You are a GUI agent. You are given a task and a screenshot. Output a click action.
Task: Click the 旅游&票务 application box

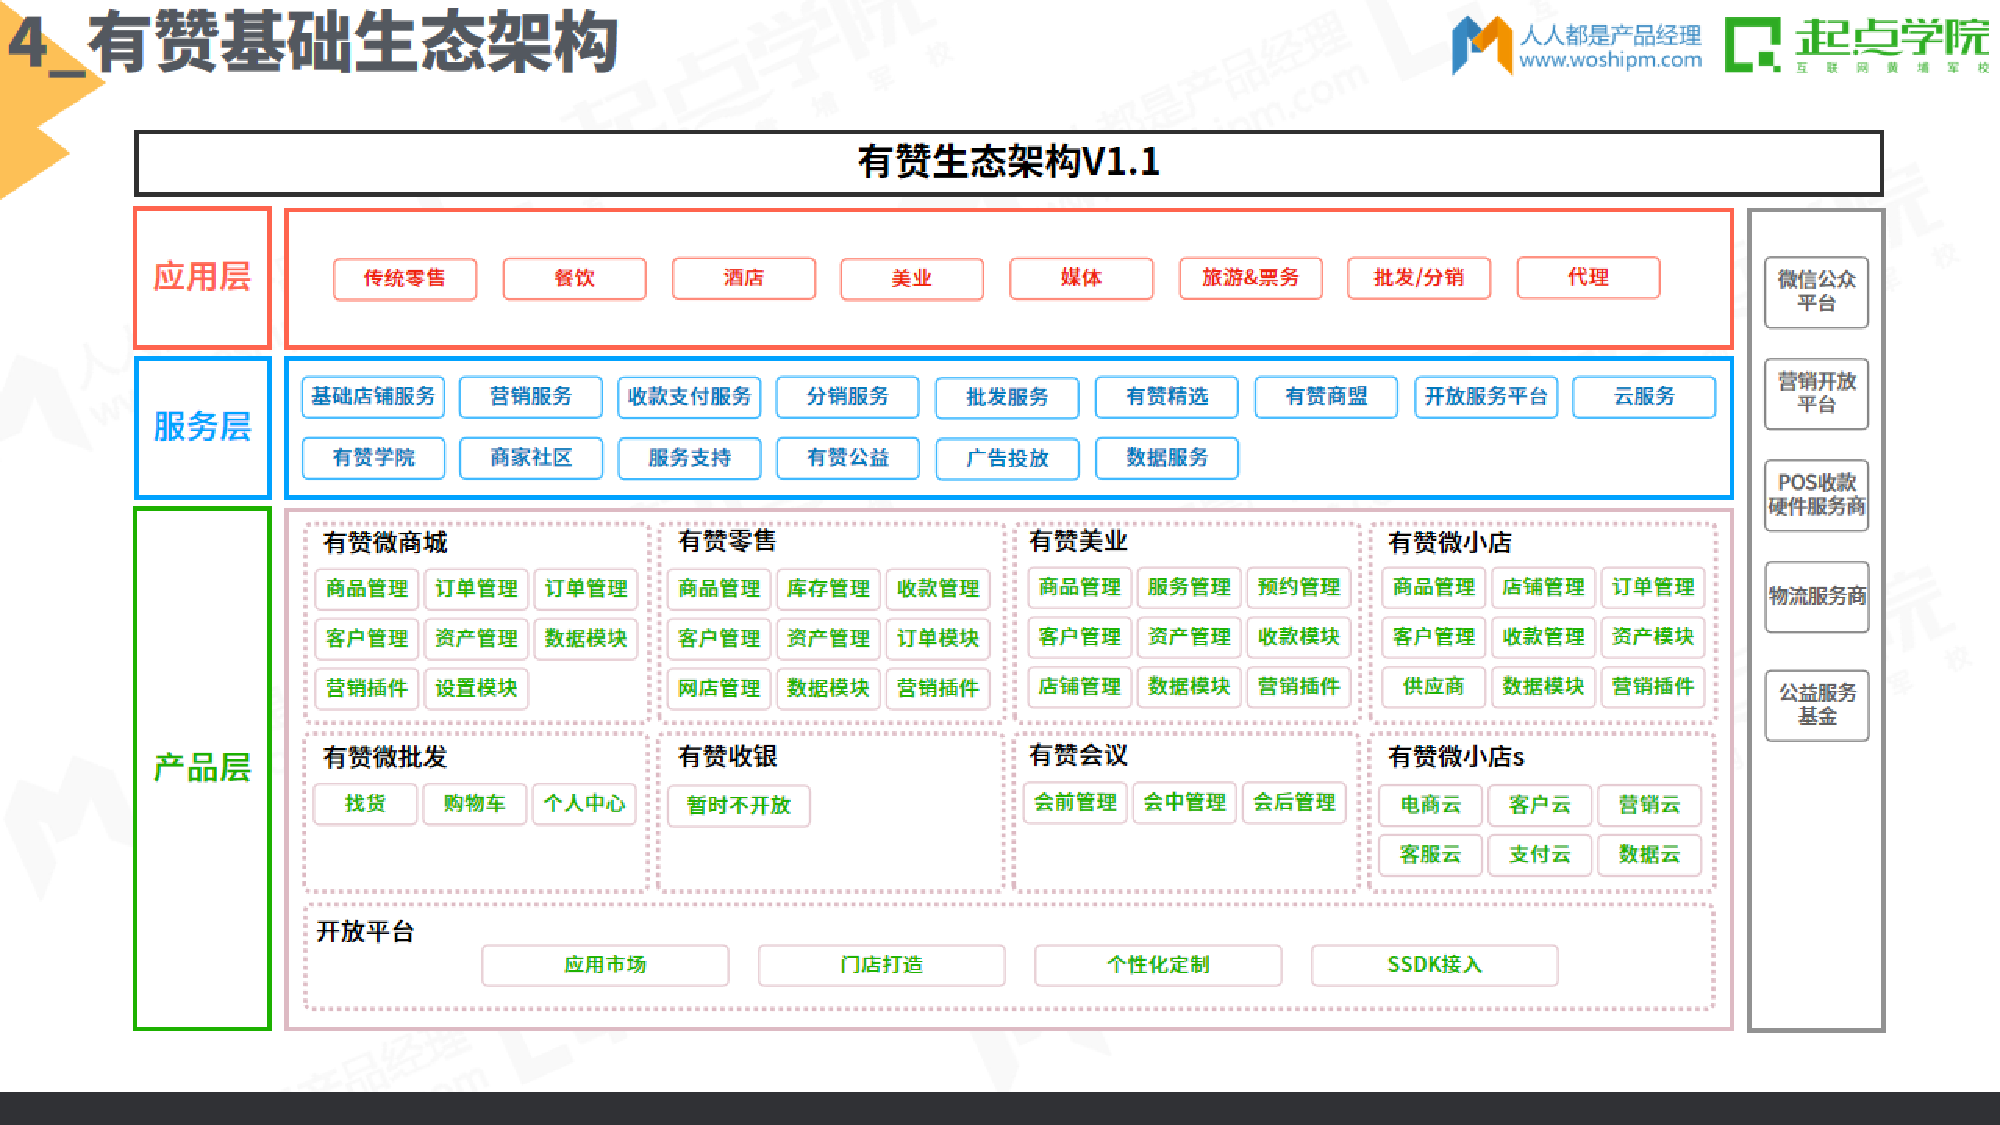coord(1250,278)
